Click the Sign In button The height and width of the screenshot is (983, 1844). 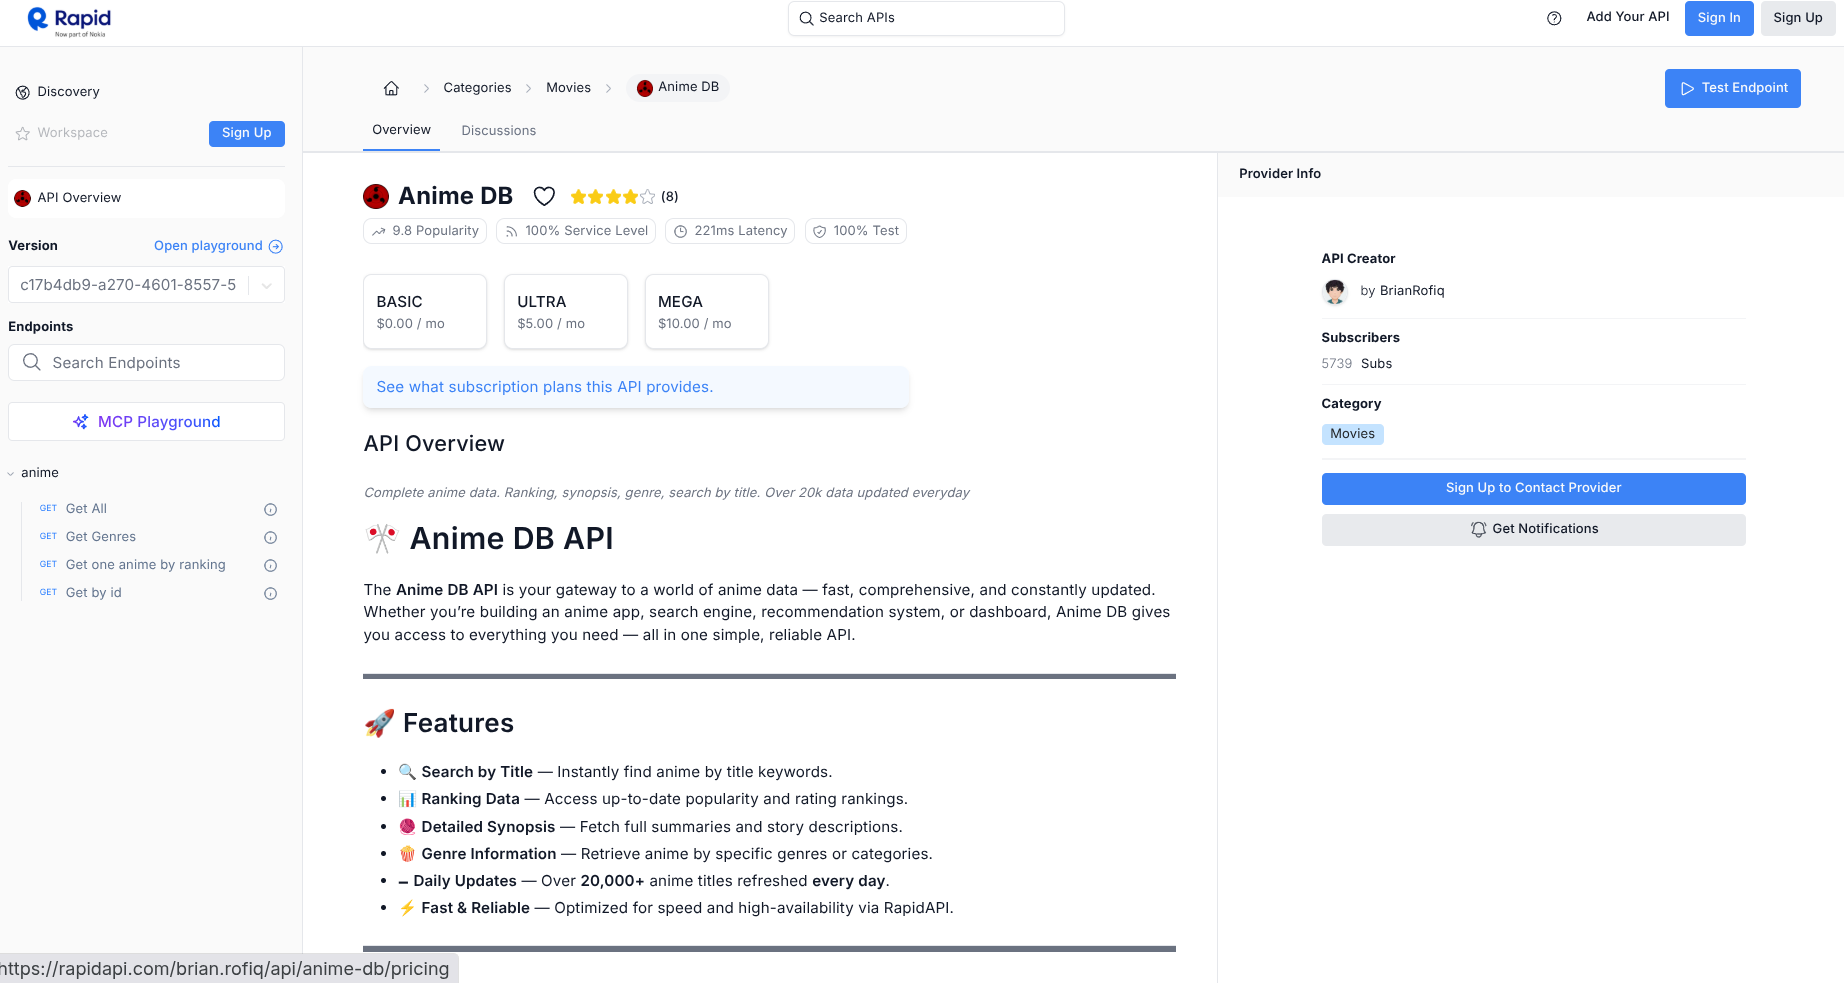point(1719,18)
